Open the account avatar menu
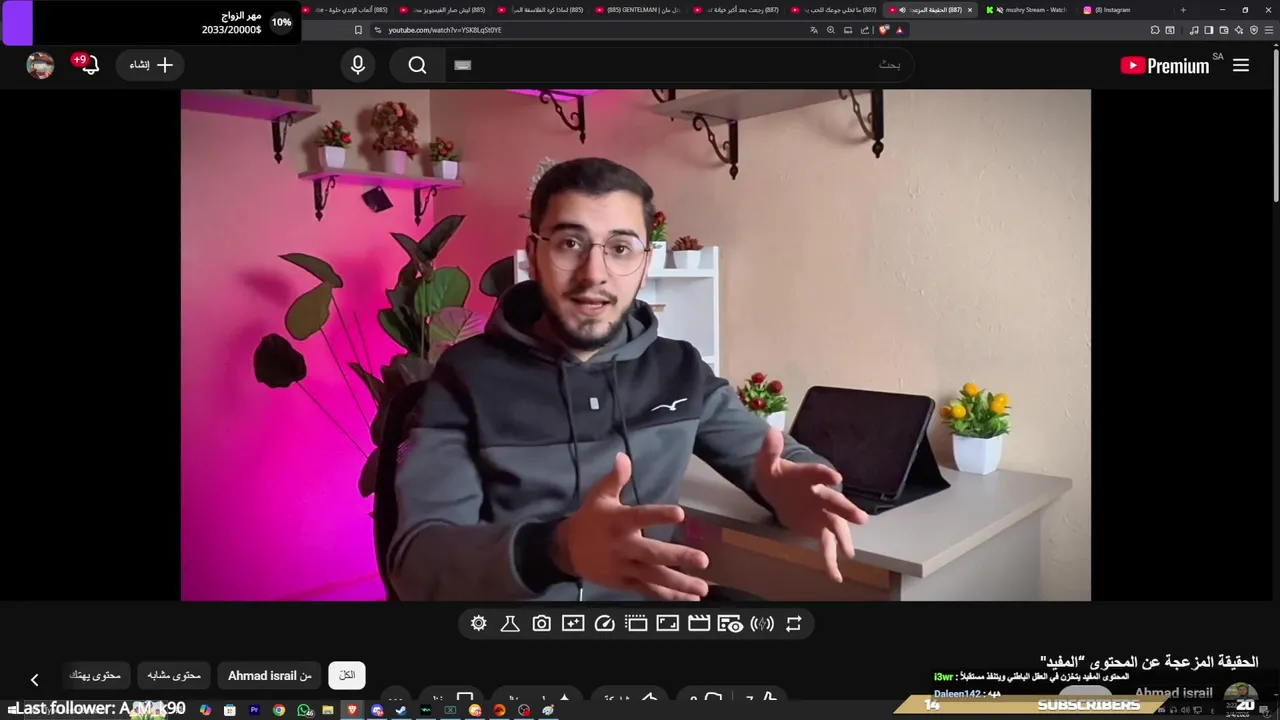Image resolution: width=1280 pixels, height=720 pixels. pos(40,65)
